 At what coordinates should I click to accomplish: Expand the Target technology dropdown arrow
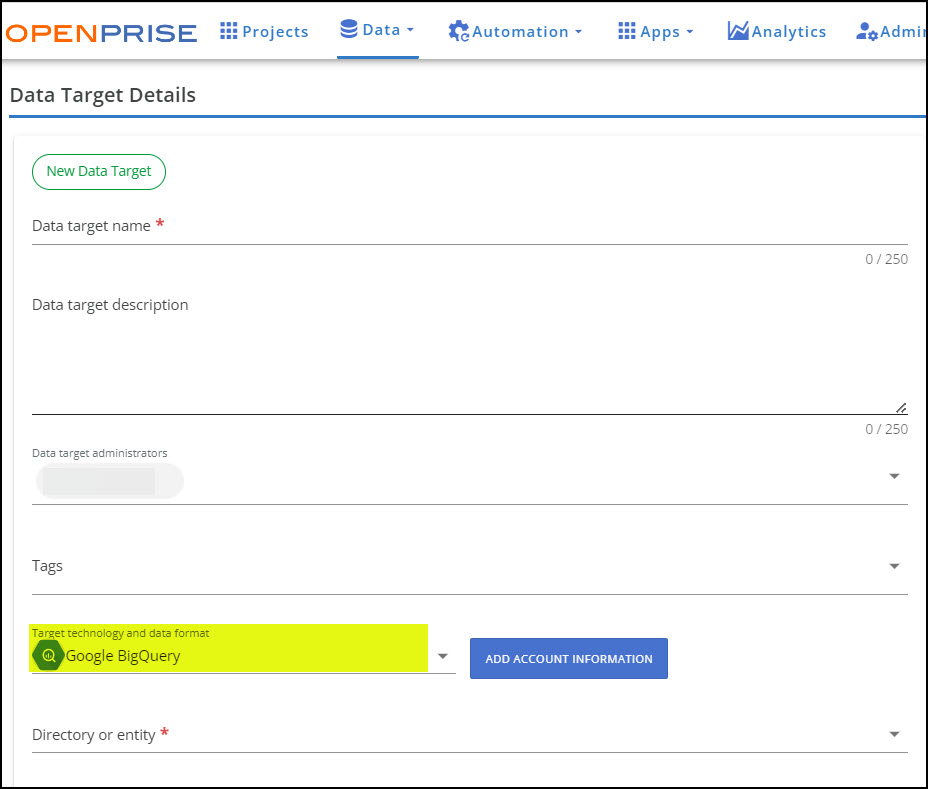(x=443, y=657)
